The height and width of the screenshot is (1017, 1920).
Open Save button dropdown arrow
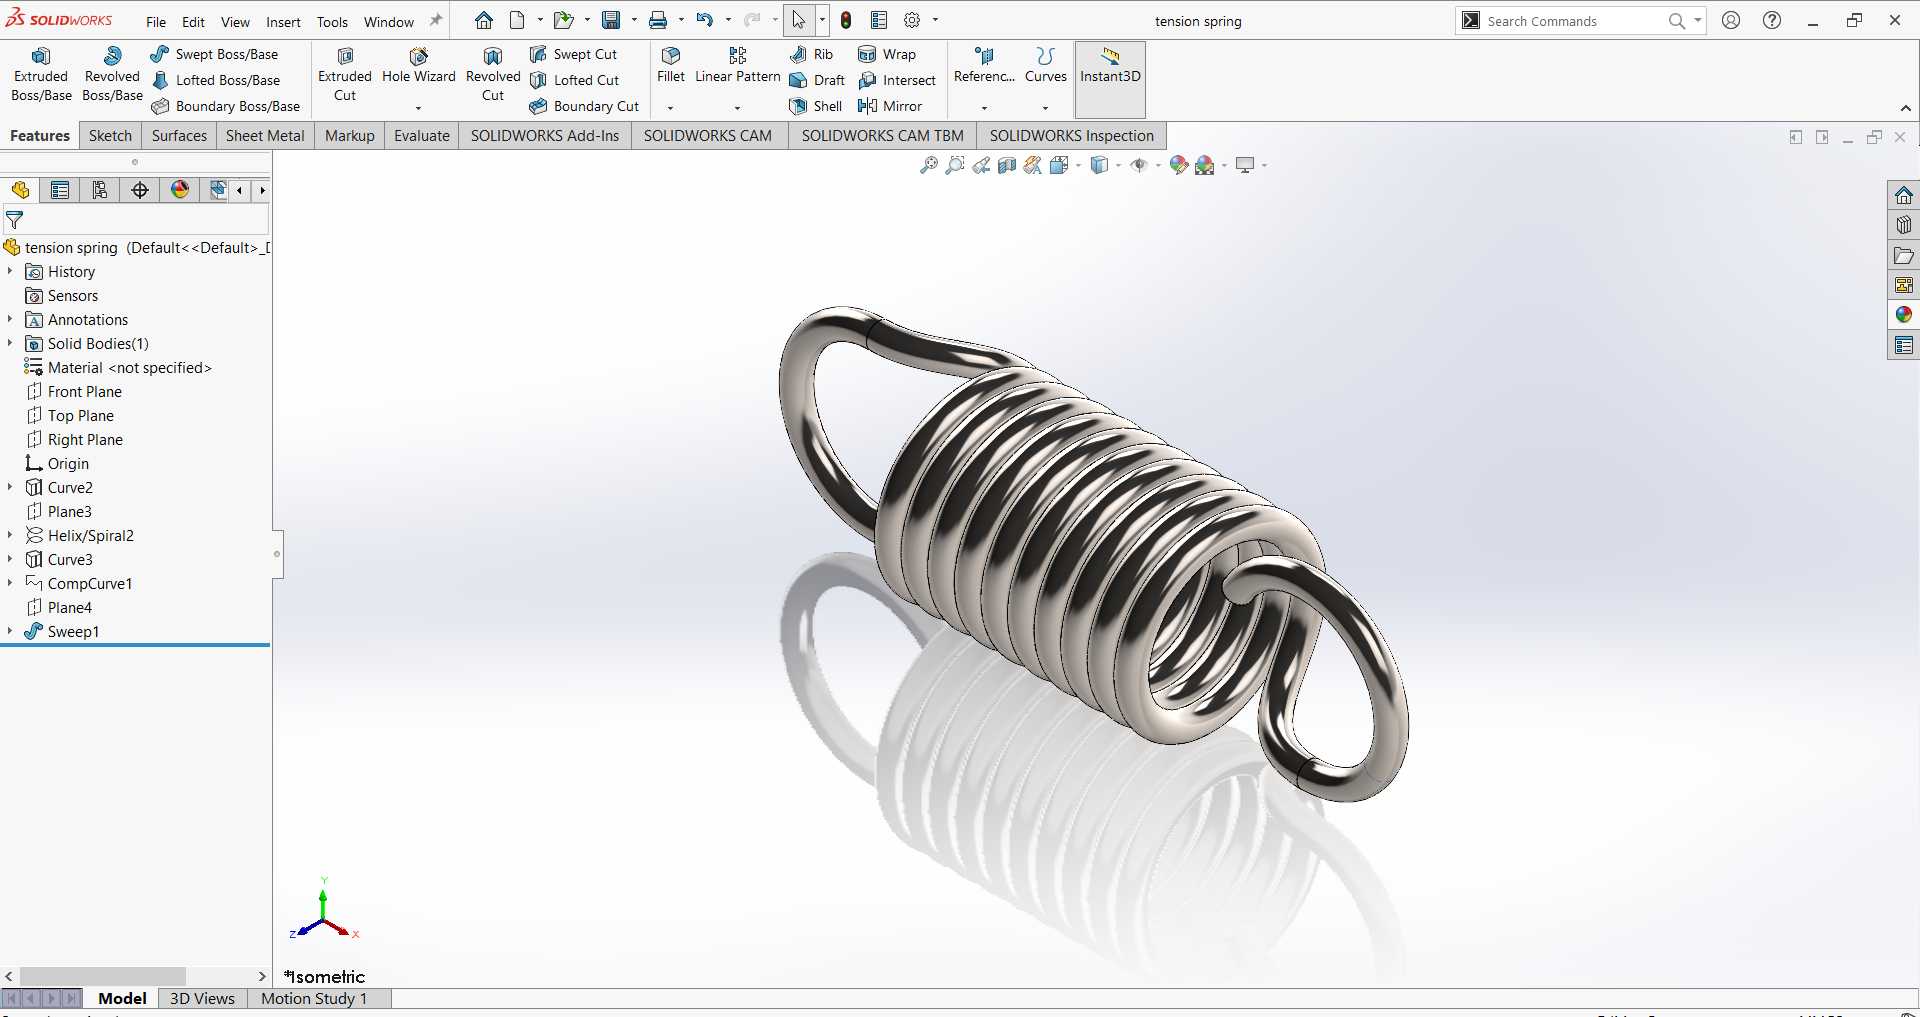pyautogui.click(x=634, y=20)
